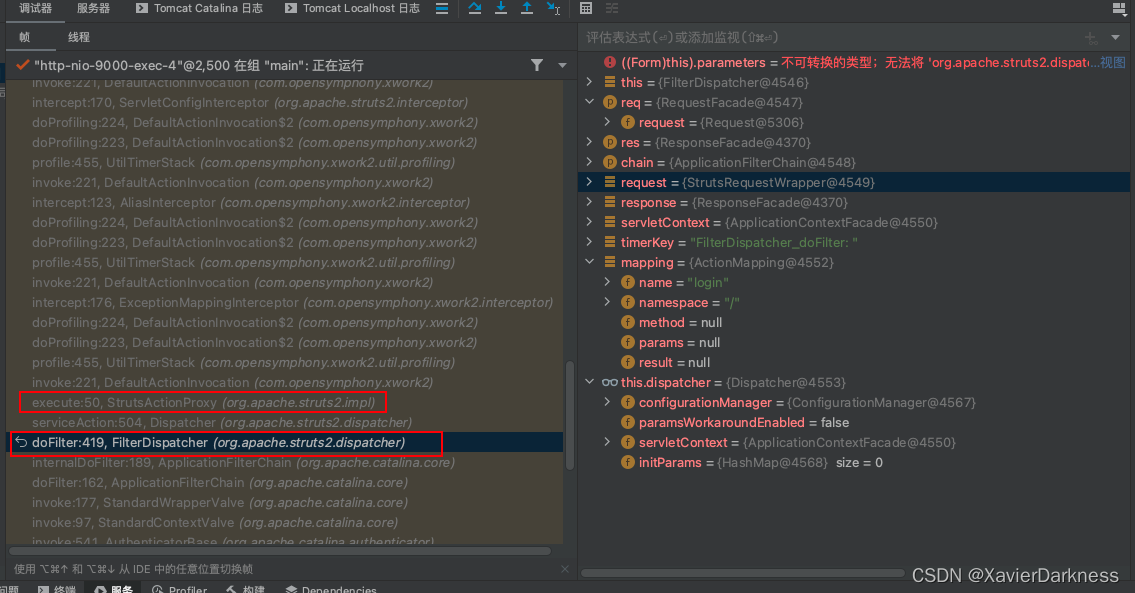Expand the namespace = "/" field
The image size is (1135, 593).
click(607, 303)
